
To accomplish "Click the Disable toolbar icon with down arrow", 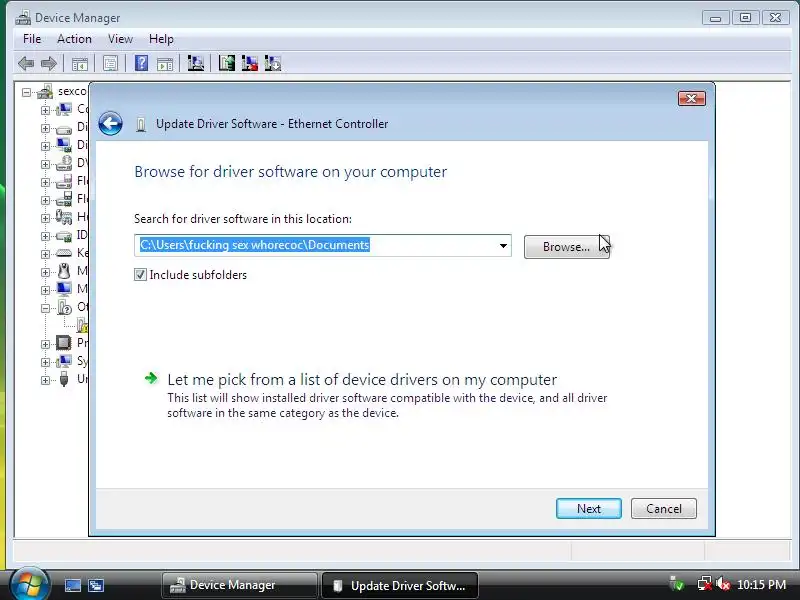I will [x=273, y=63].
